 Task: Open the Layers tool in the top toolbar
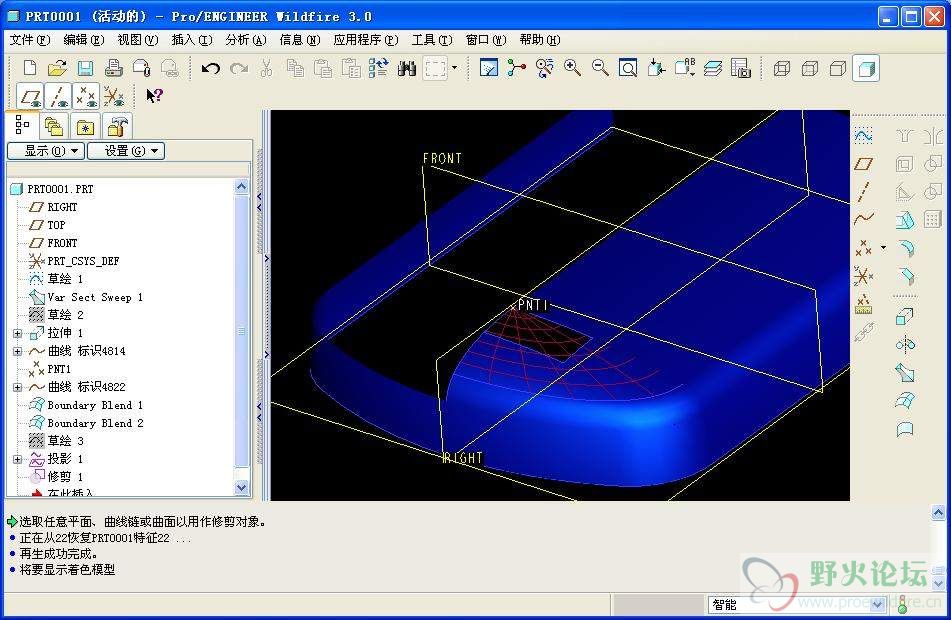coord(713,68)
